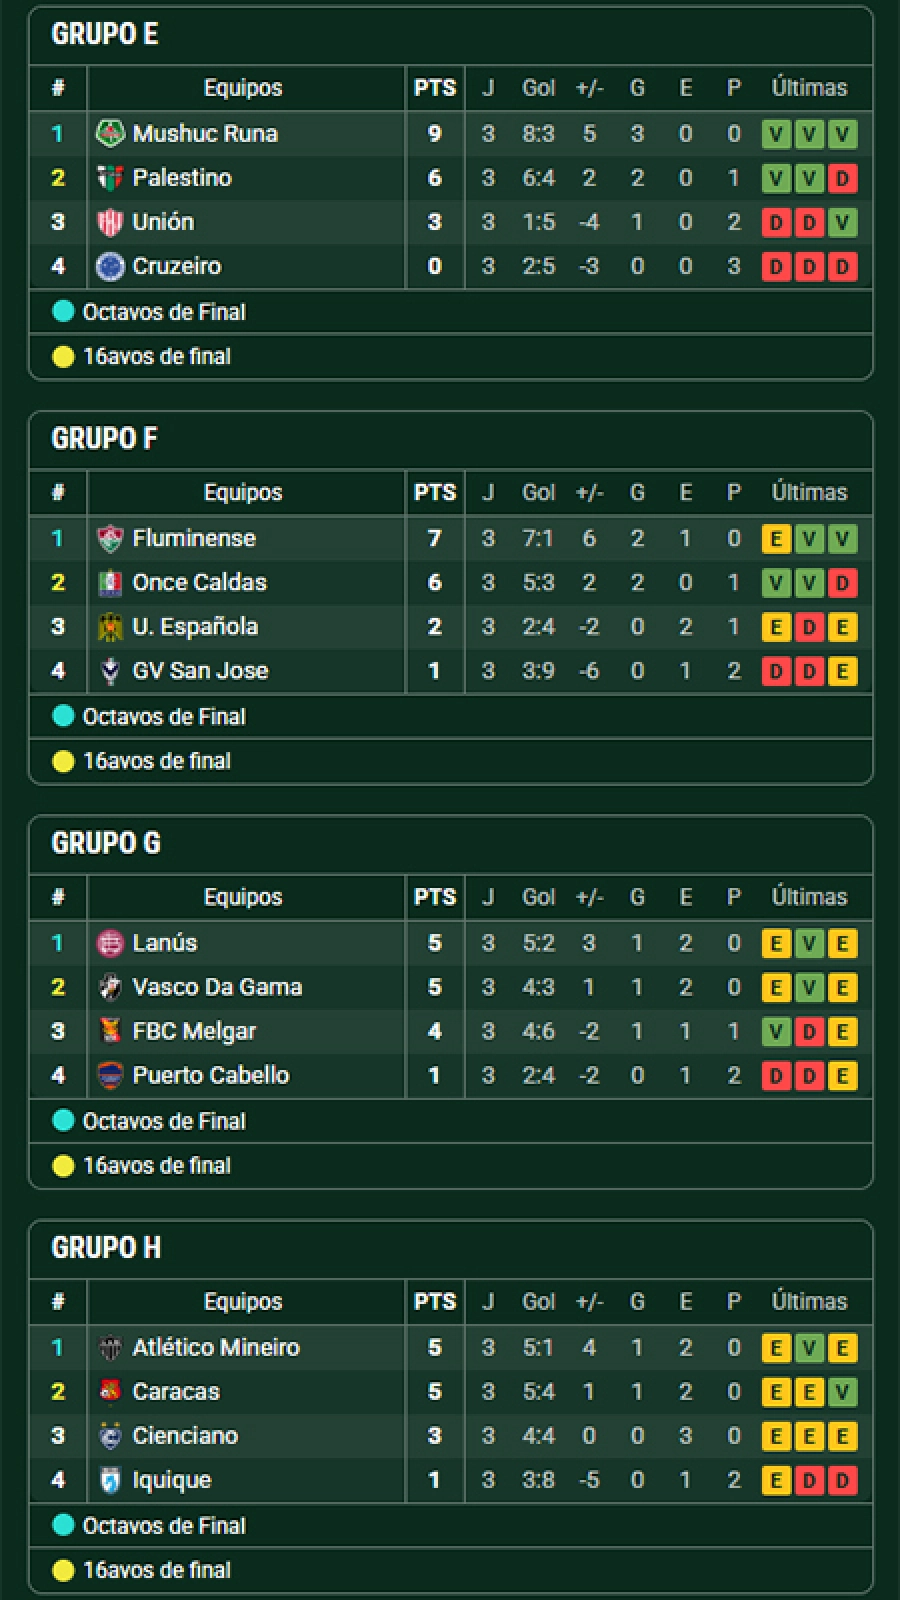The height and width of the screenshot is (1600, 900).
Task: Open Cienciano team page
Action: point(185,1436)
